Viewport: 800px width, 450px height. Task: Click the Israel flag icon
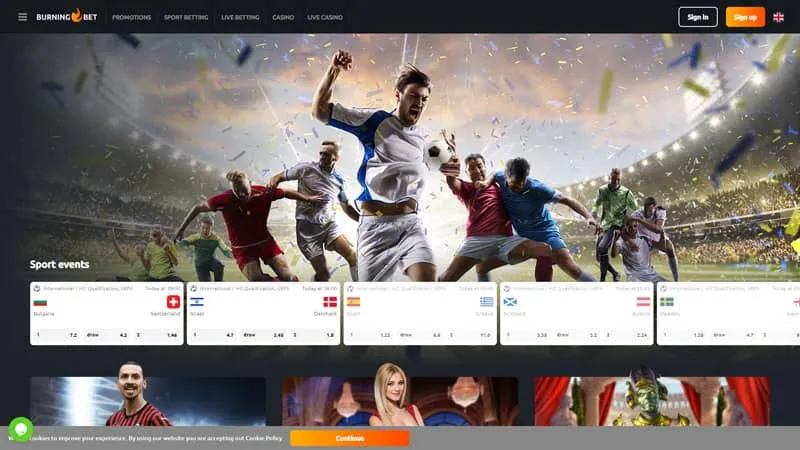tap(196, 303)
